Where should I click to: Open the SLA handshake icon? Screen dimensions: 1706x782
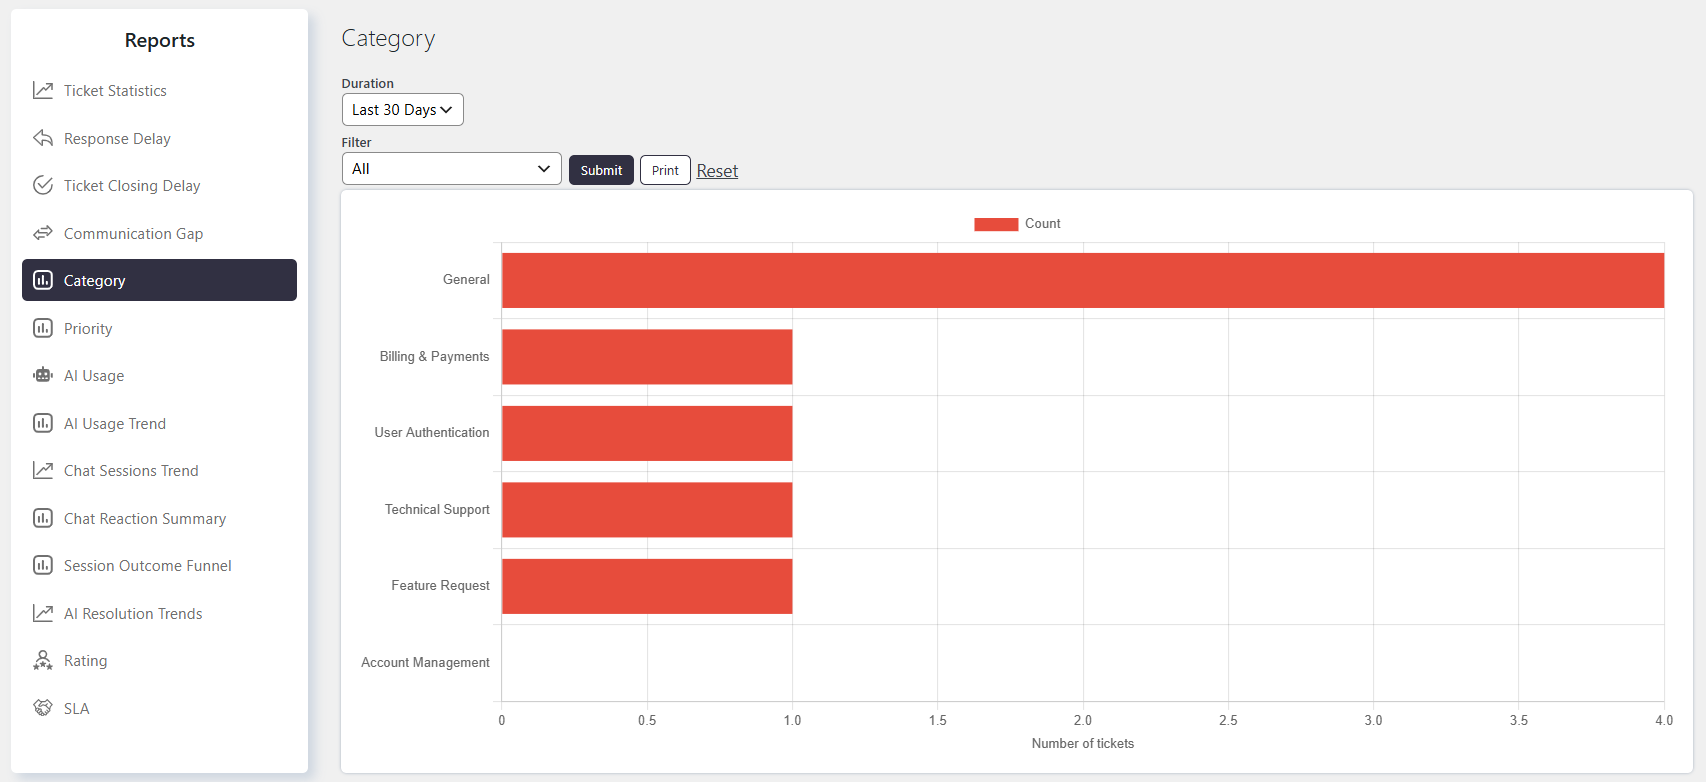[43, 708]
